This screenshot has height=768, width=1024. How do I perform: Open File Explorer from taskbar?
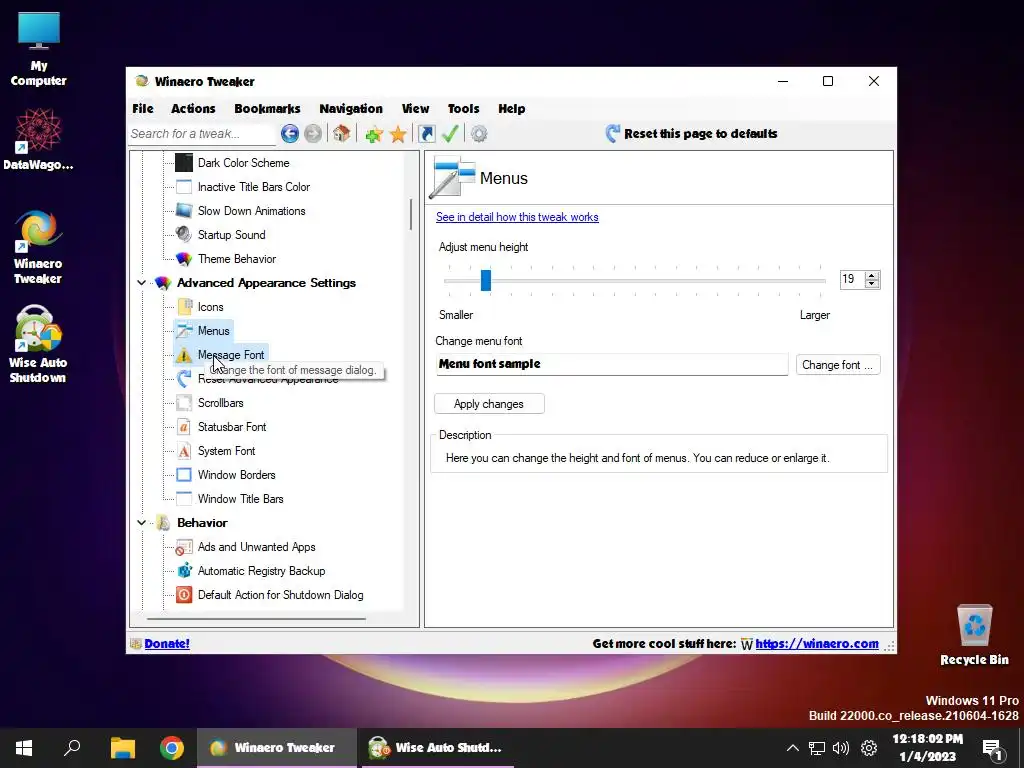click(122, 748)
